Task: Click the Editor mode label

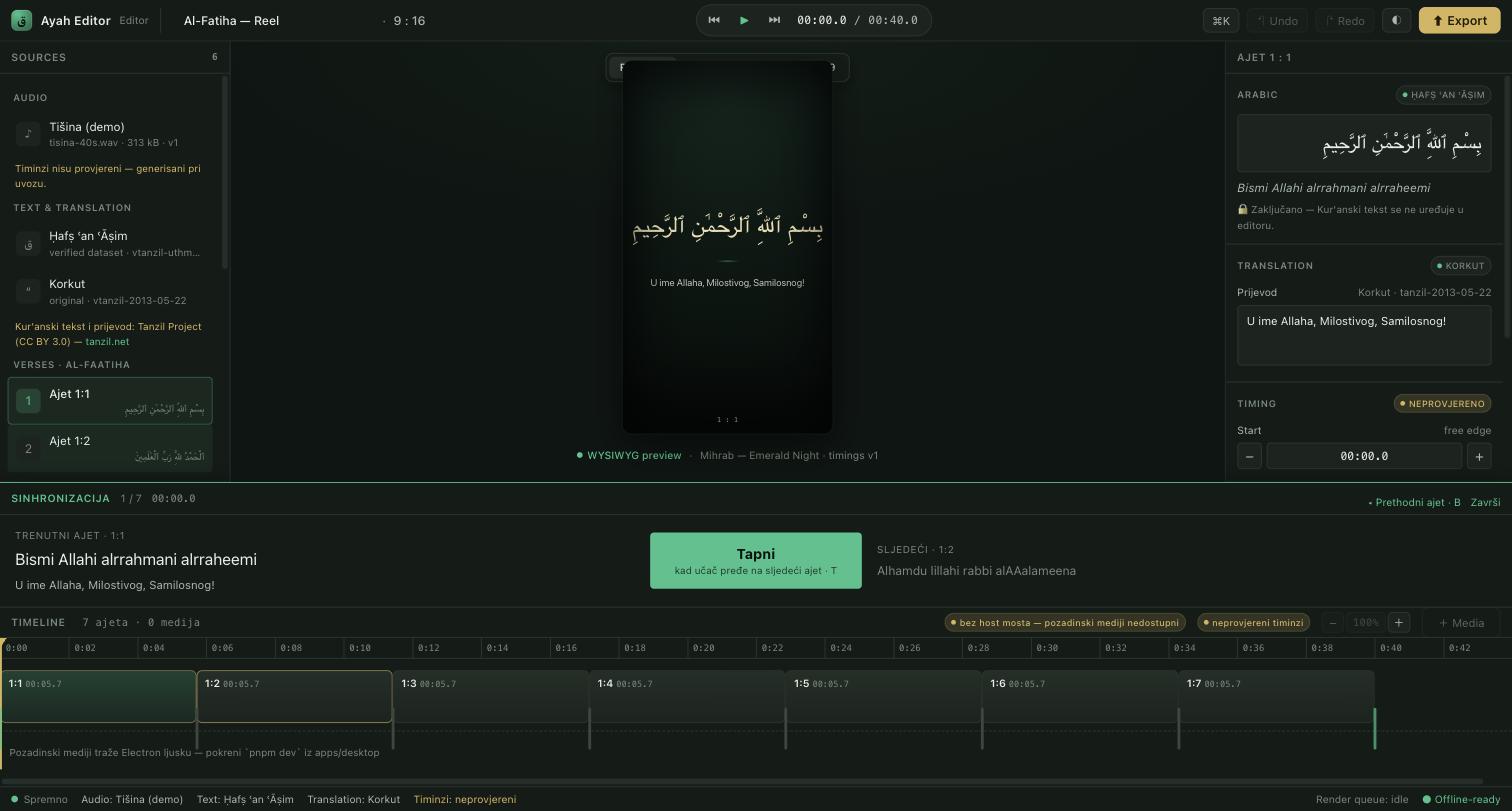Action: pos(134,20)
